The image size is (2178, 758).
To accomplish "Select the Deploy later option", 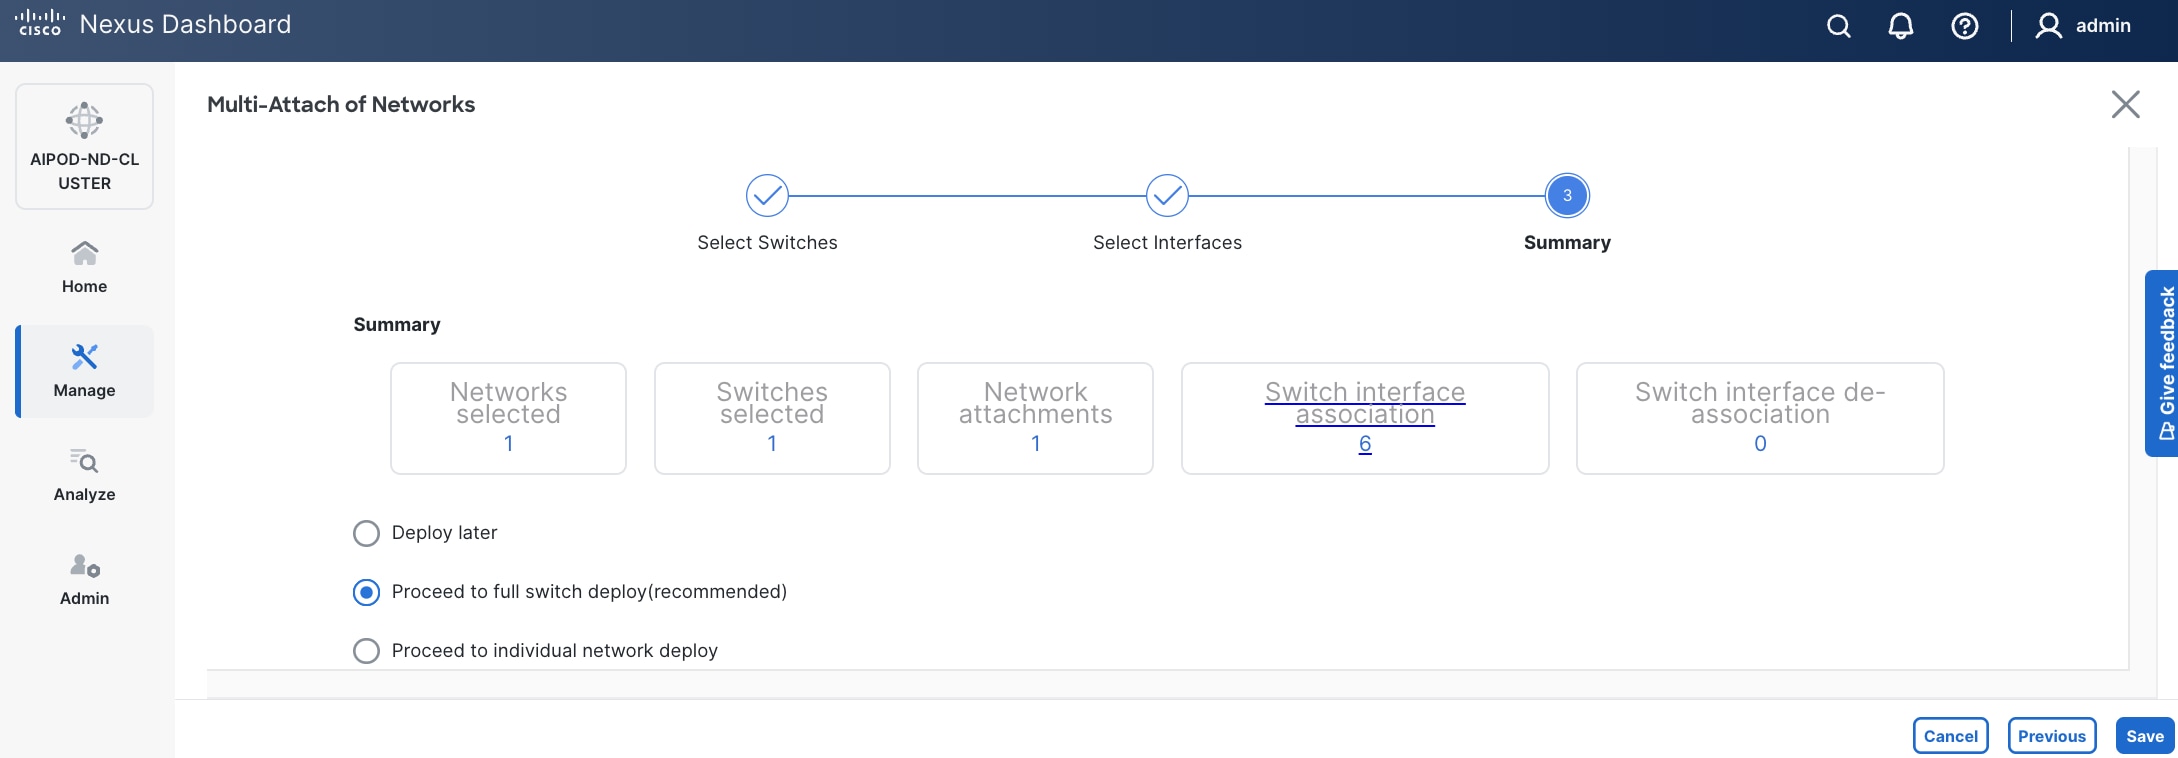I will [367, 533].
